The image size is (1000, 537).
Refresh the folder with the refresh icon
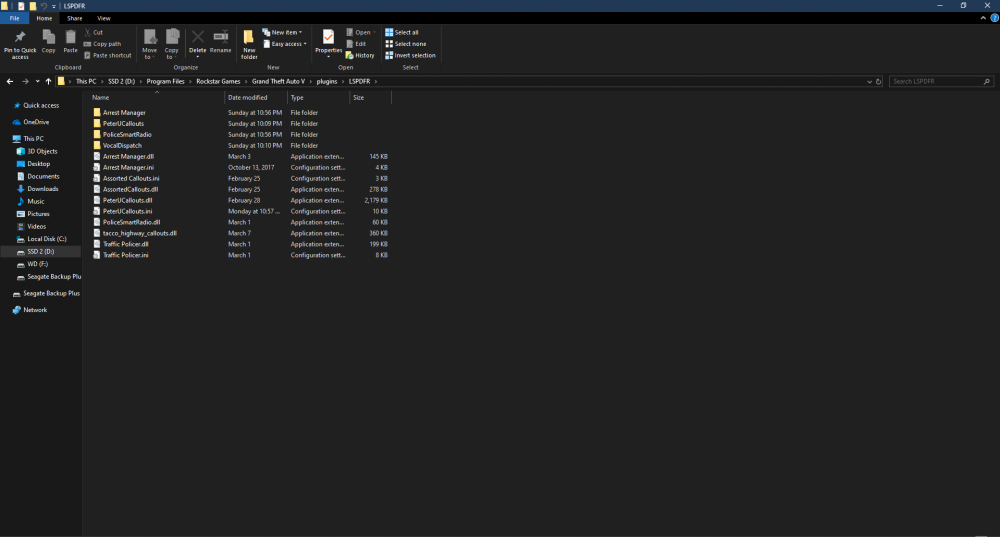click(x=878, y=82)
